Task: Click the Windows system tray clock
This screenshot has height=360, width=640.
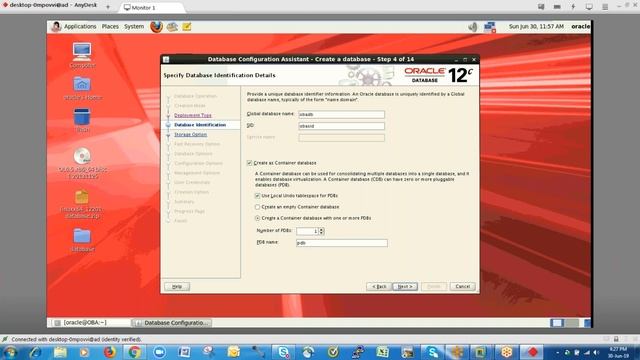Action: [619, 352]
